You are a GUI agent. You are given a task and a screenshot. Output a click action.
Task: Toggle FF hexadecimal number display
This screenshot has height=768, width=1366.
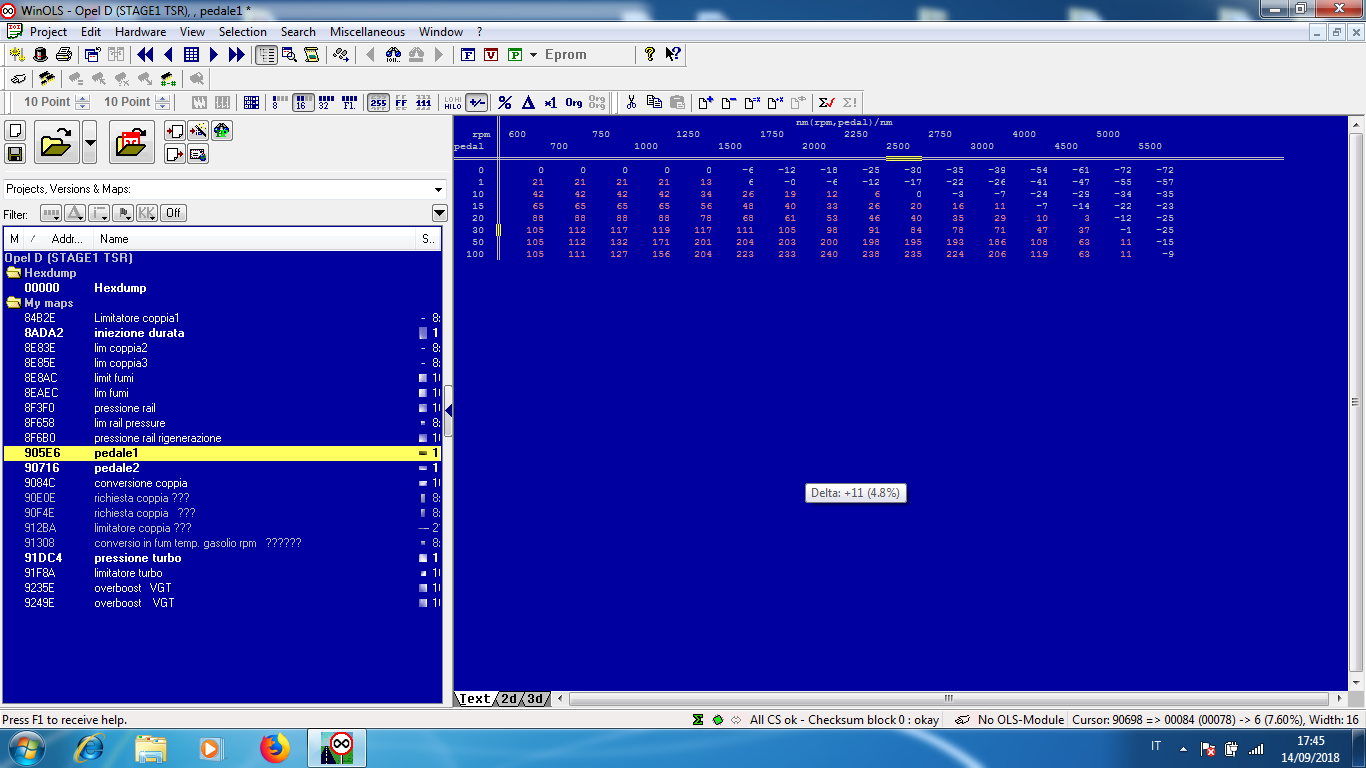(x=401, y=102)
